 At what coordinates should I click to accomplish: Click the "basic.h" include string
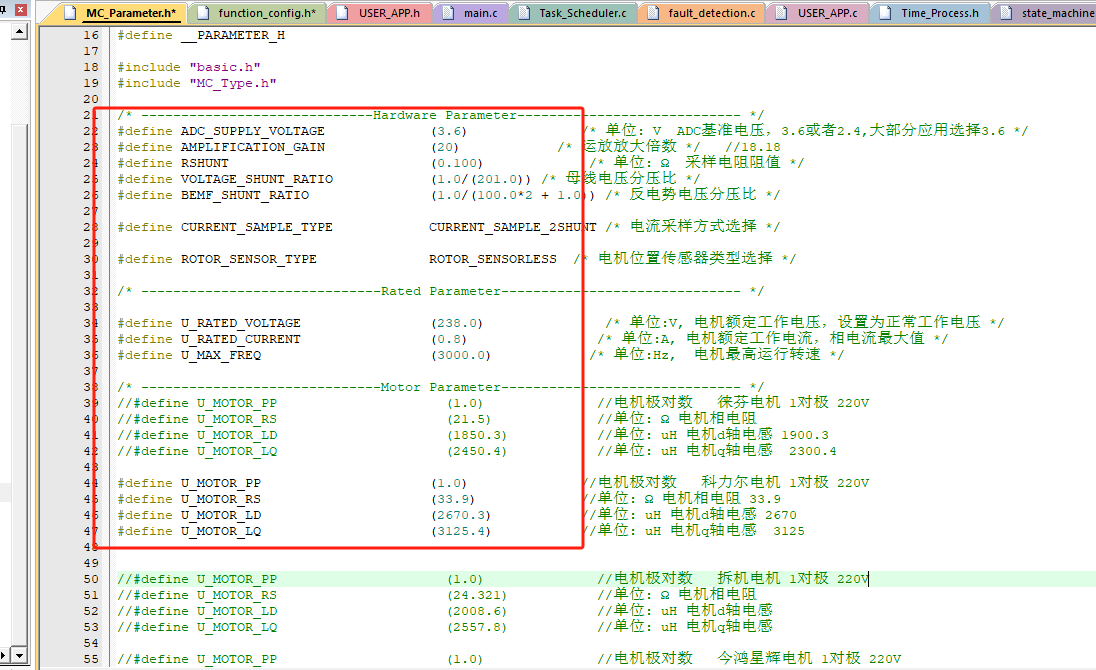(217, 67)
